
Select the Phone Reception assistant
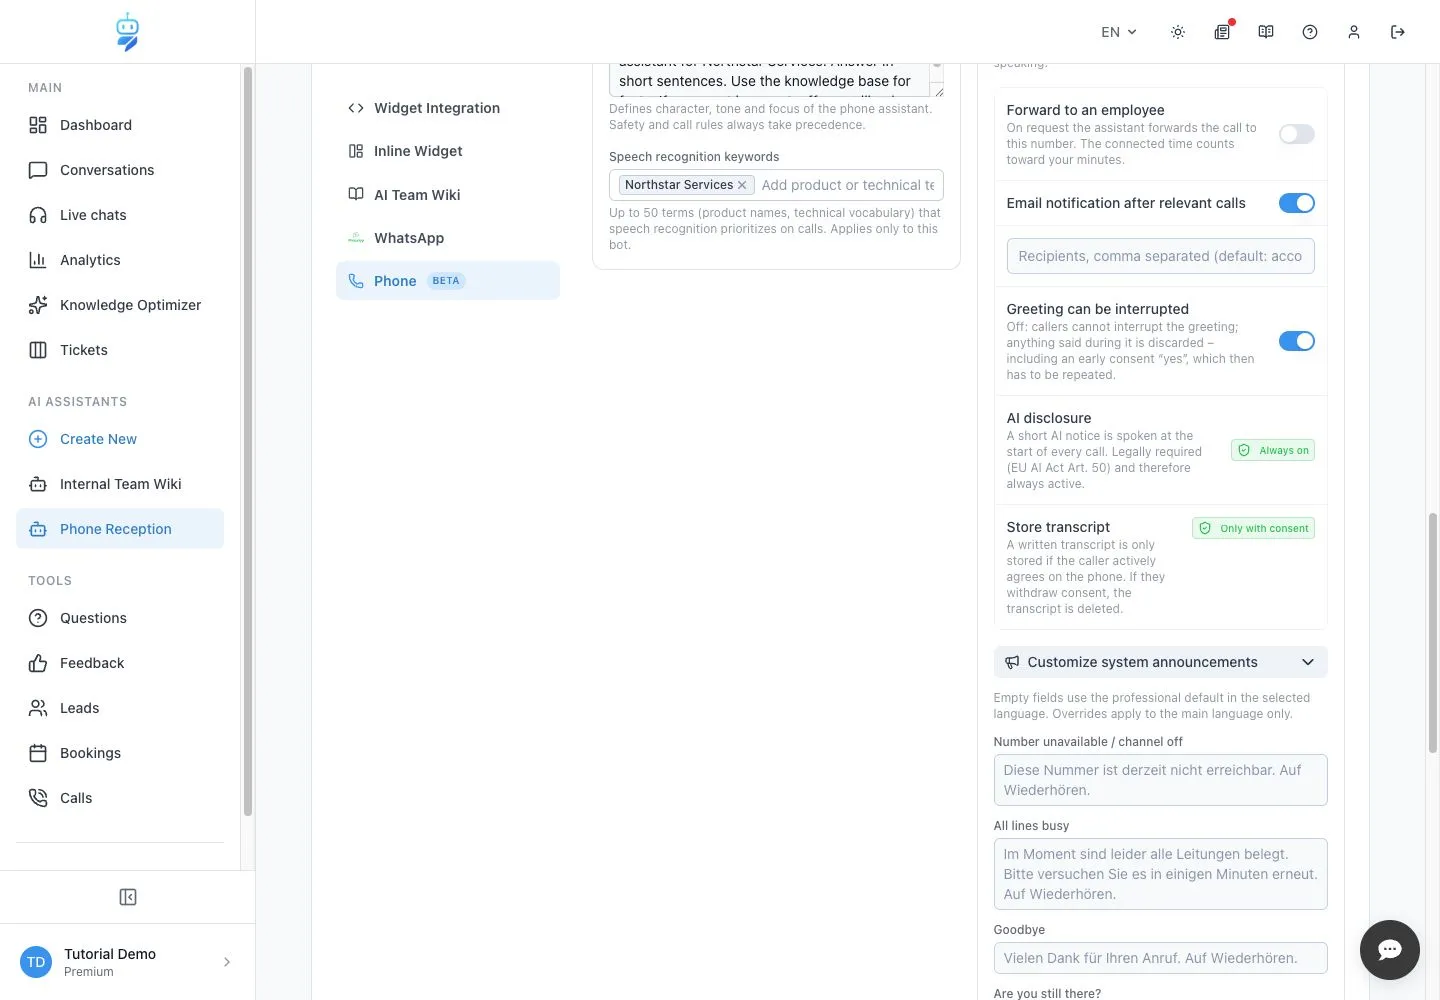point(120,529)
